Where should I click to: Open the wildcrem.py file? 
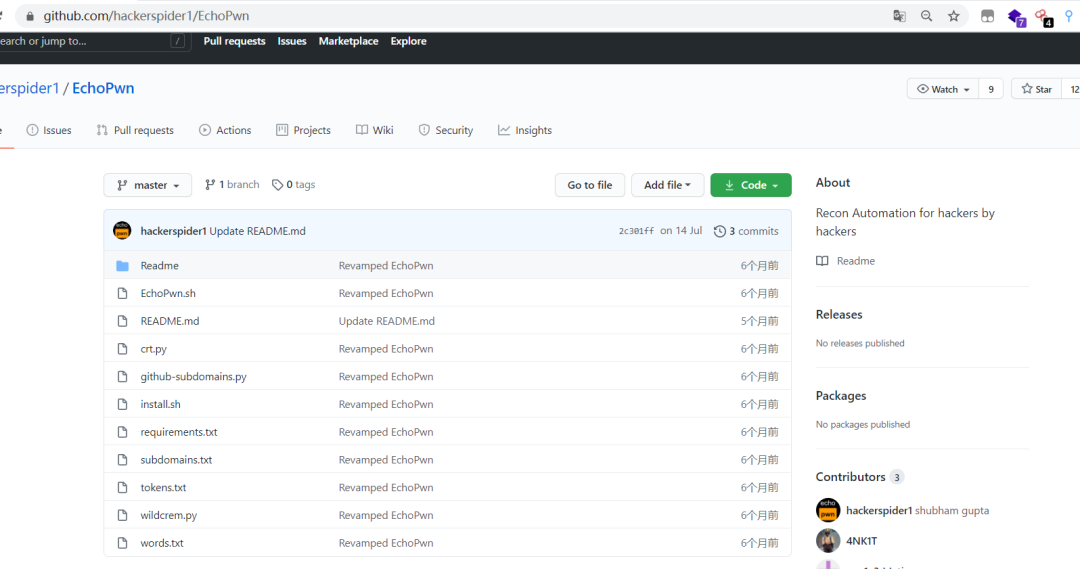[x=169, y=515]
